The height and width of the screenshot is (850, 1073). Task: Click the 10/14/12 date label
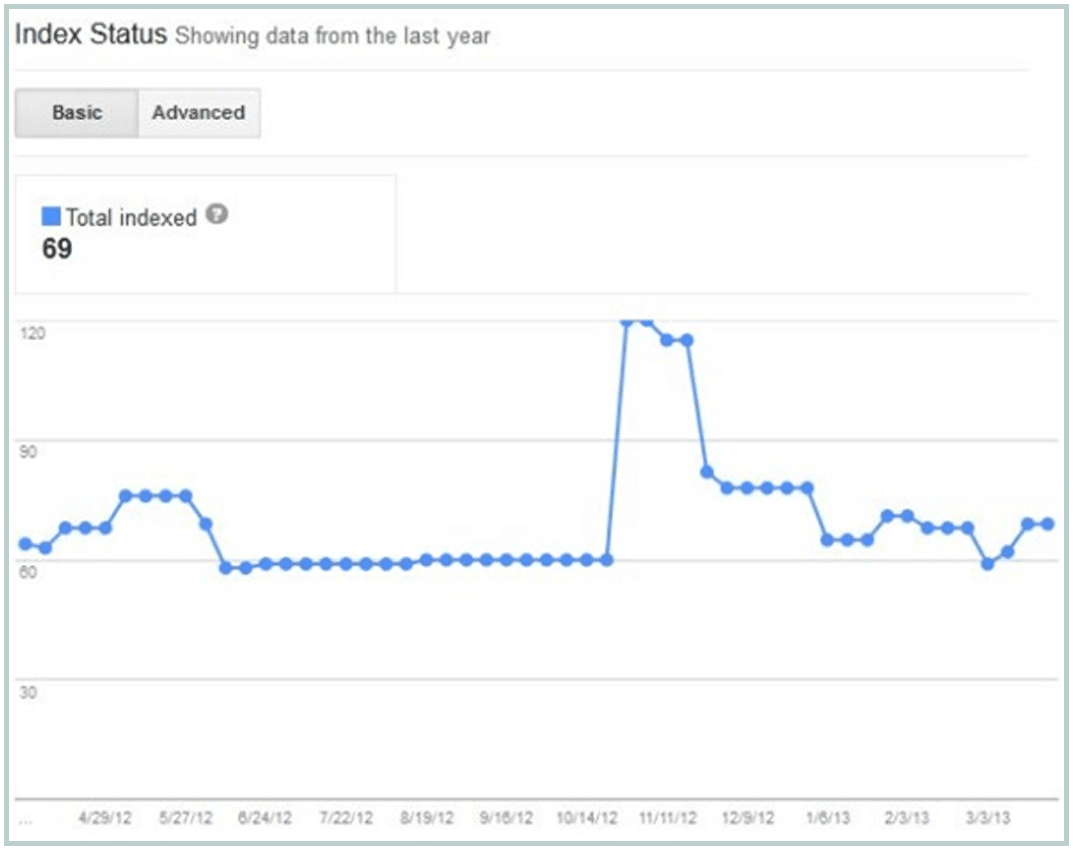[x=587, y=818]
